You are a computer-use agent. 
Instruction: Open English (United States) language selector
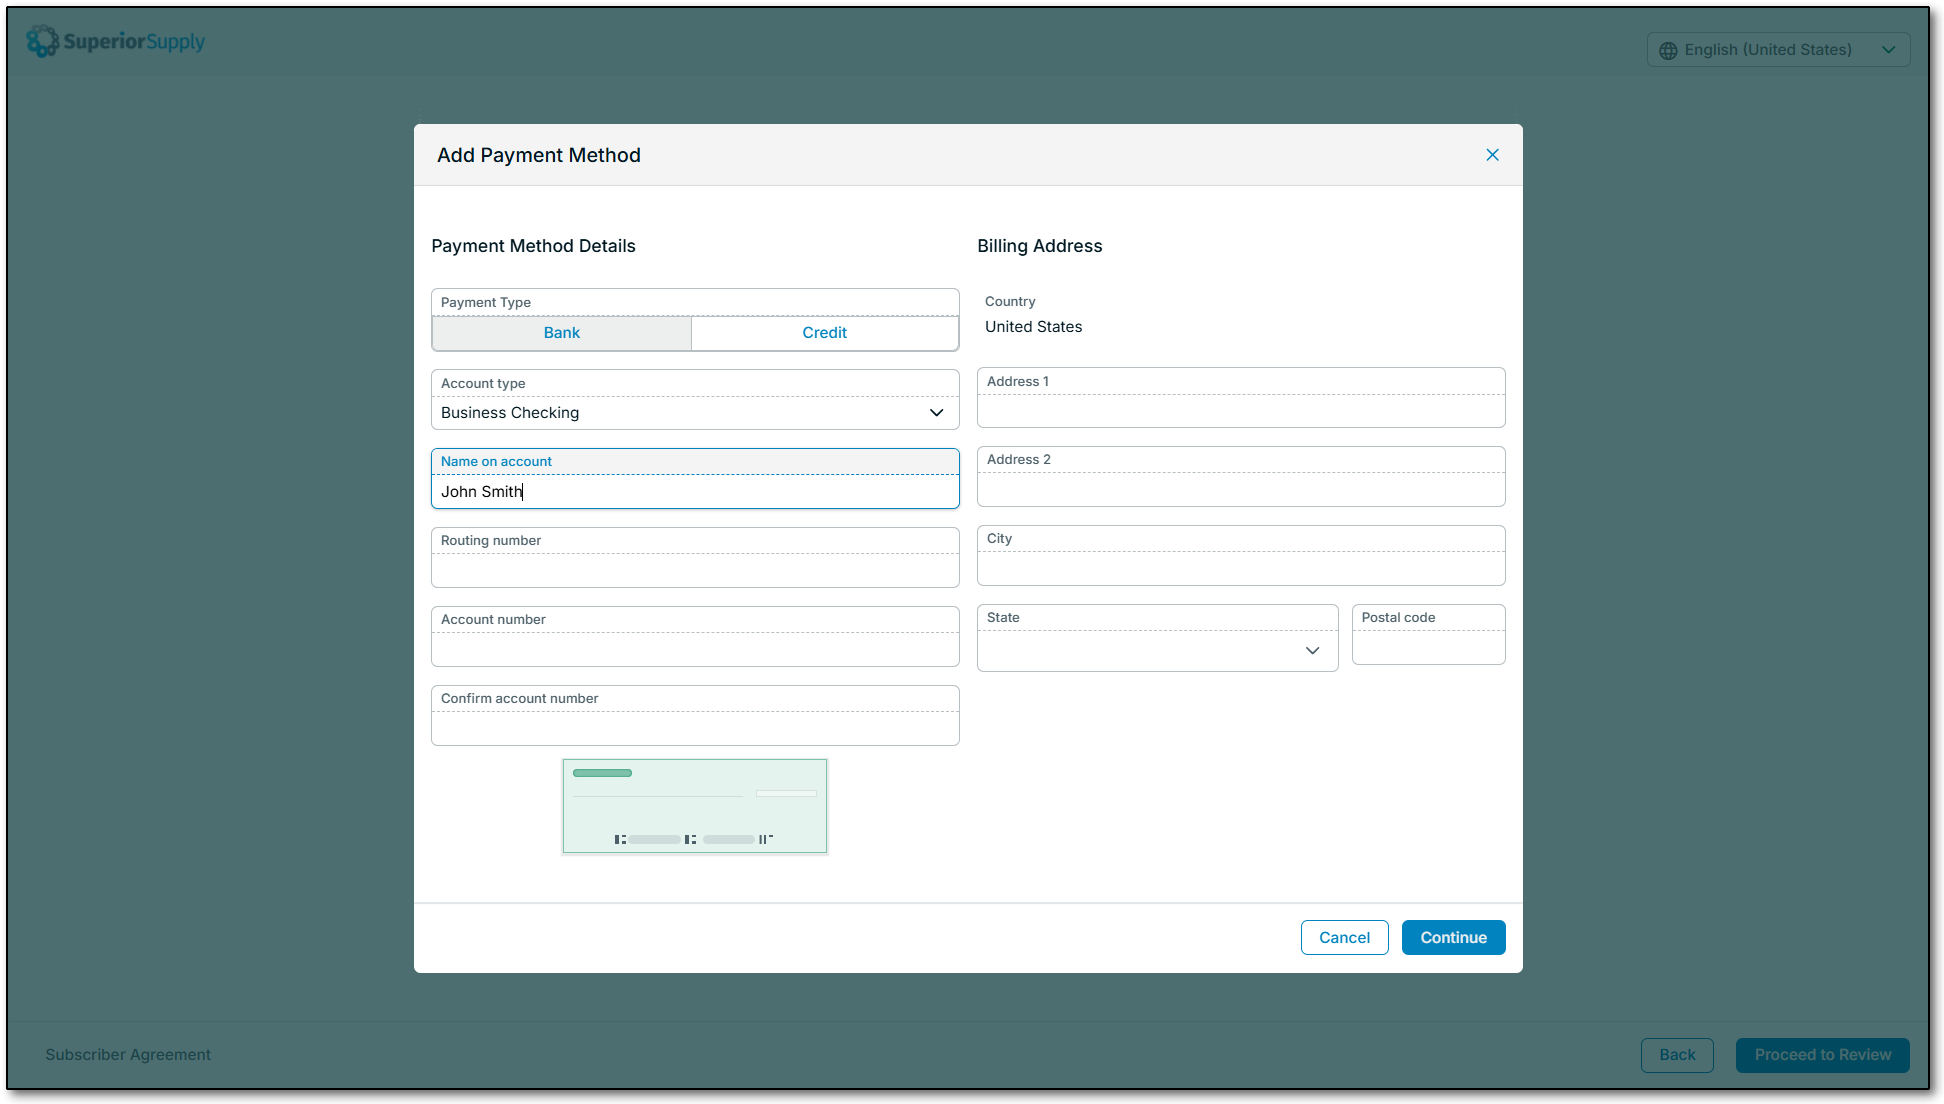click(1778, 50)
